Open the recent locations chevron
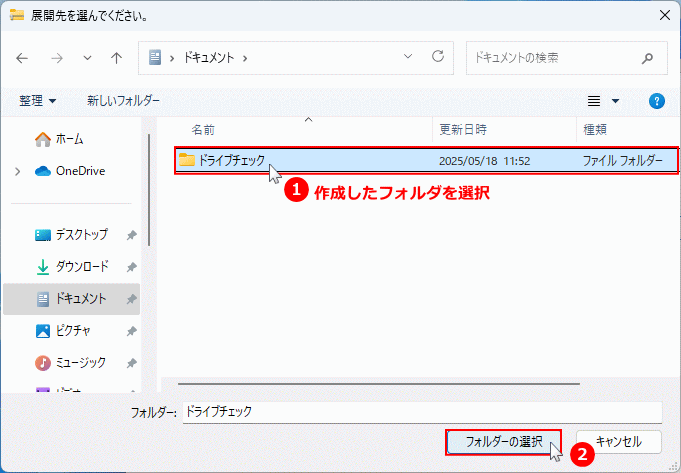681x473 pixels. tap(87, 58)
